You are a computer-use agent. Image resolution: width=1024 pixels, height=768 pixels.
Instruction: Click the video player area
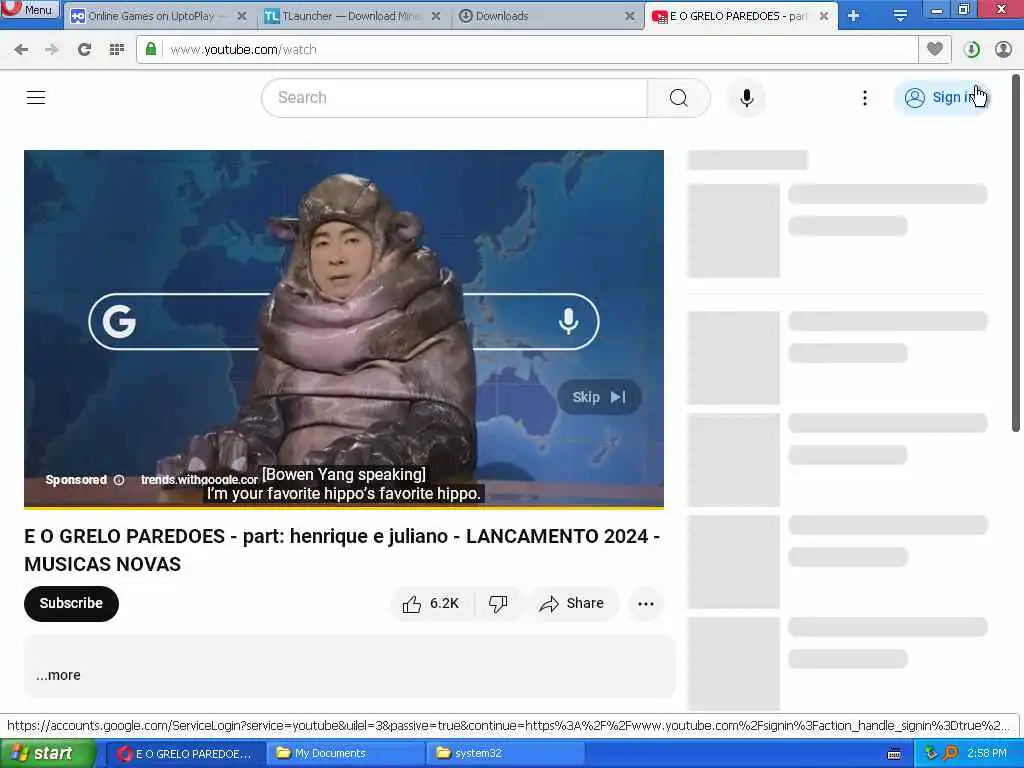[344, 328]
